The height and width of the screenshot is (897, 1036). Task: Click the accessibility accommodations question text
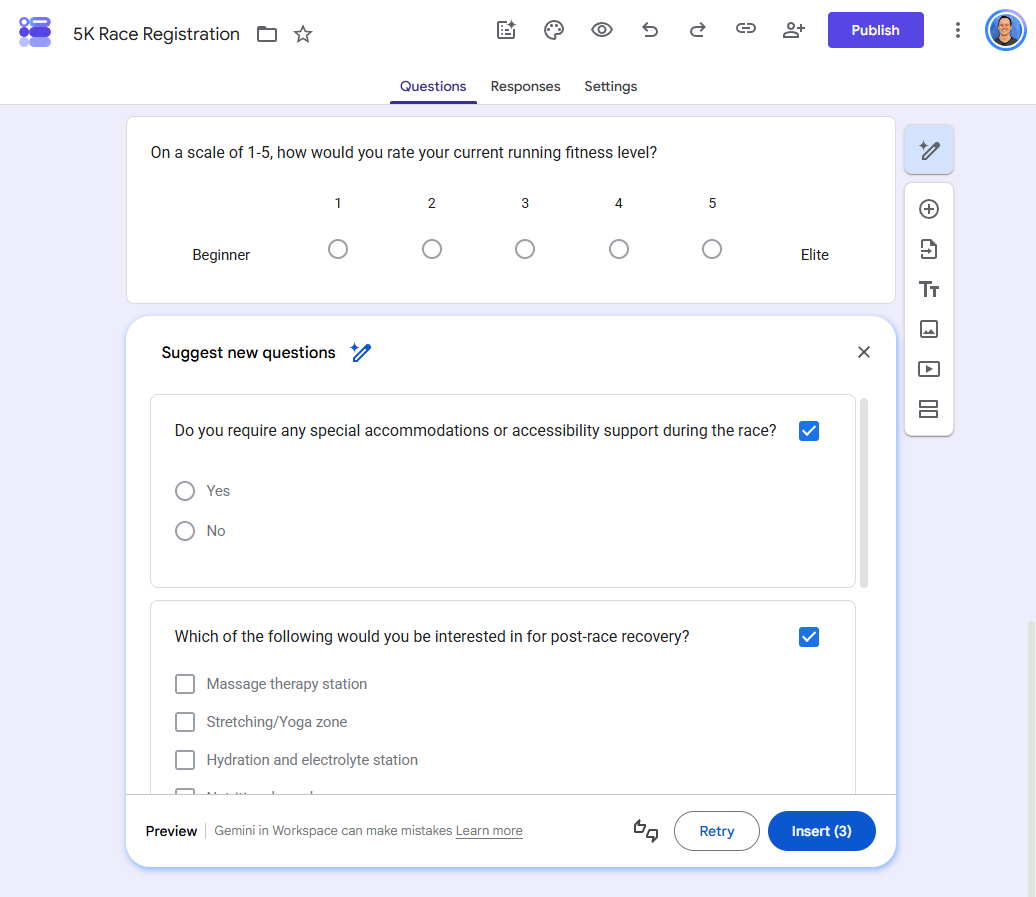click(475, 431)
